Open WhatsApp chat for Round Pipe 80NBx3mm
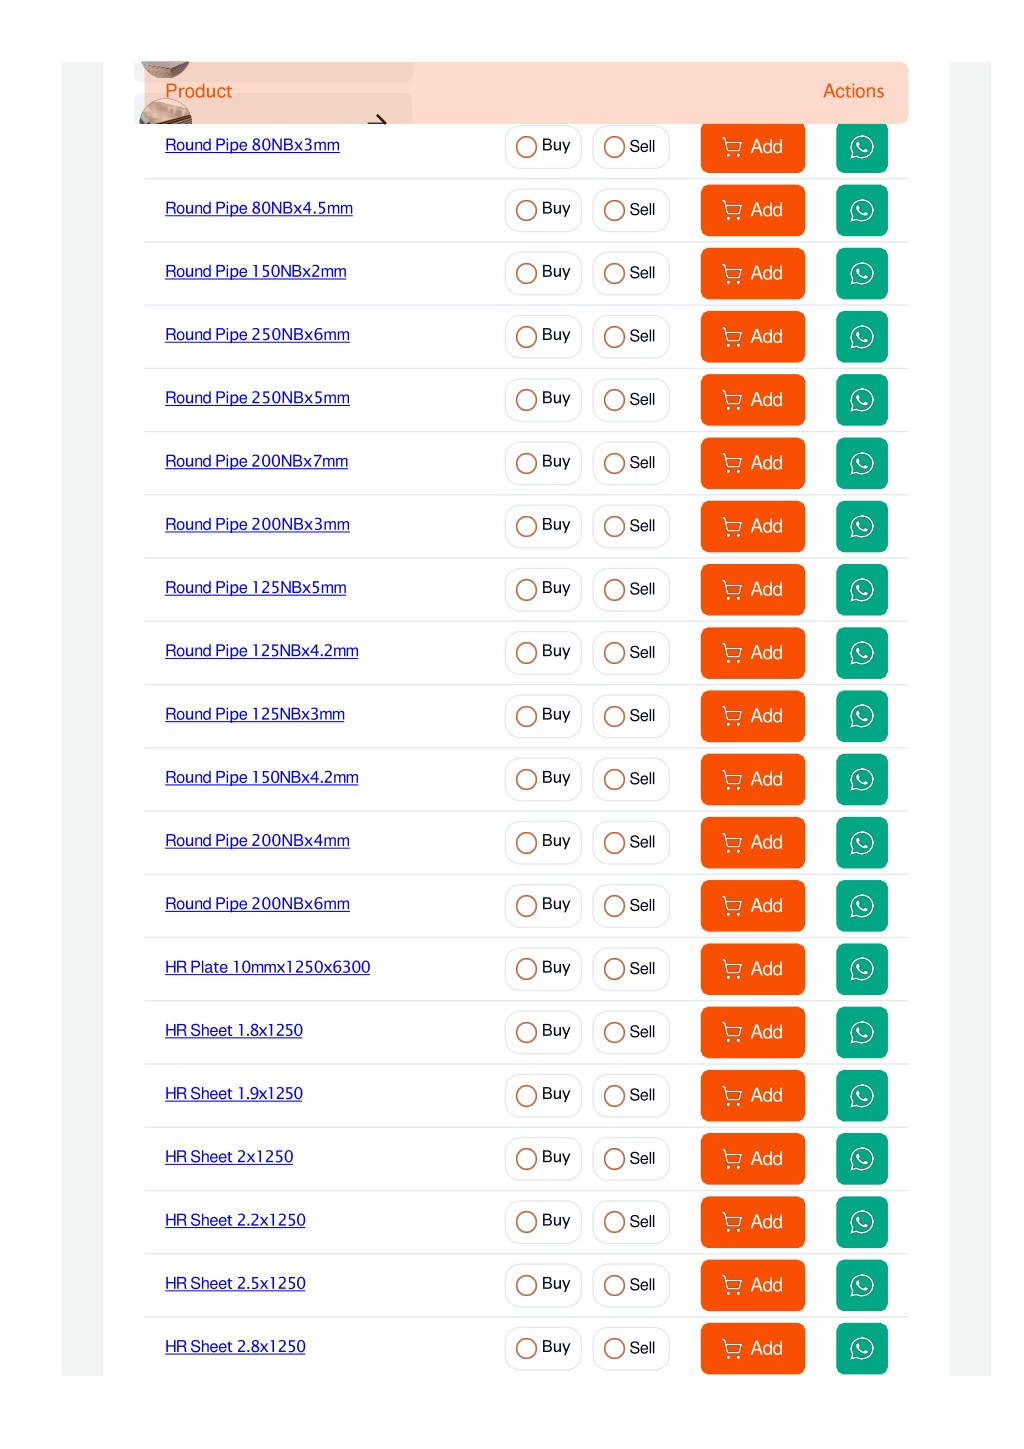The width and height of the screenshot is (1024, 1449). coord(861,147)
